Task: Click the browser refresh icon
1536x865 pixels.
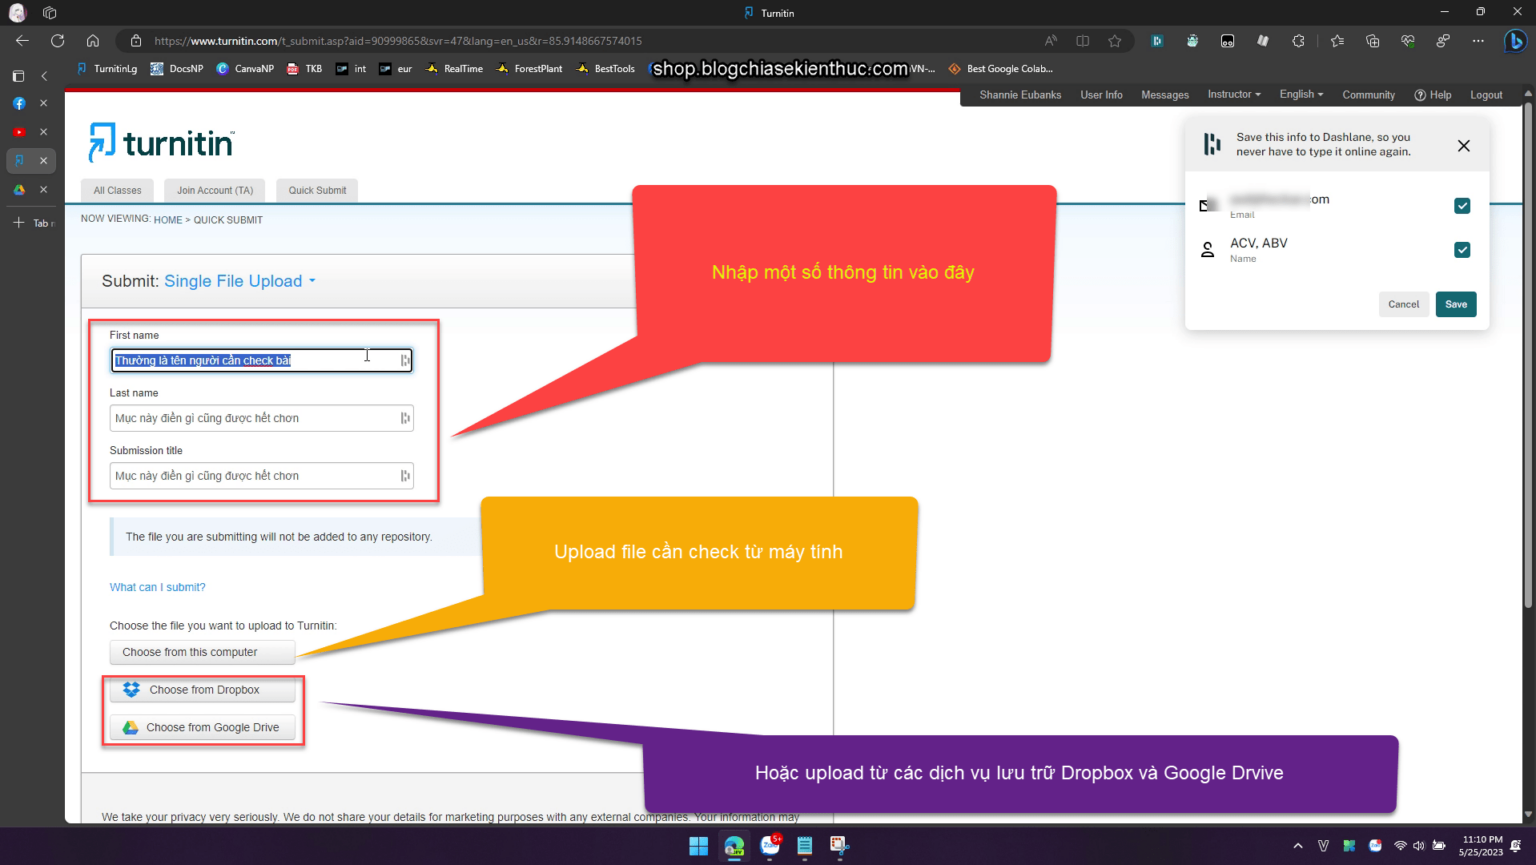Action: [58, 41]
